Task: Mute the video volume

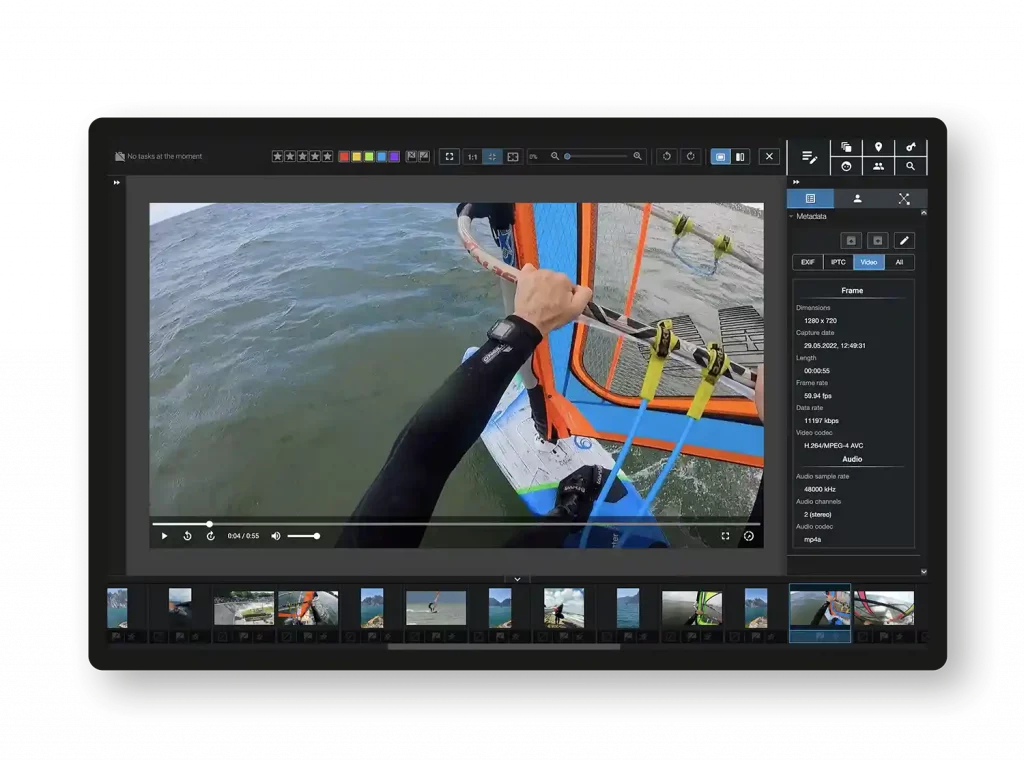Action: (276, 536)
